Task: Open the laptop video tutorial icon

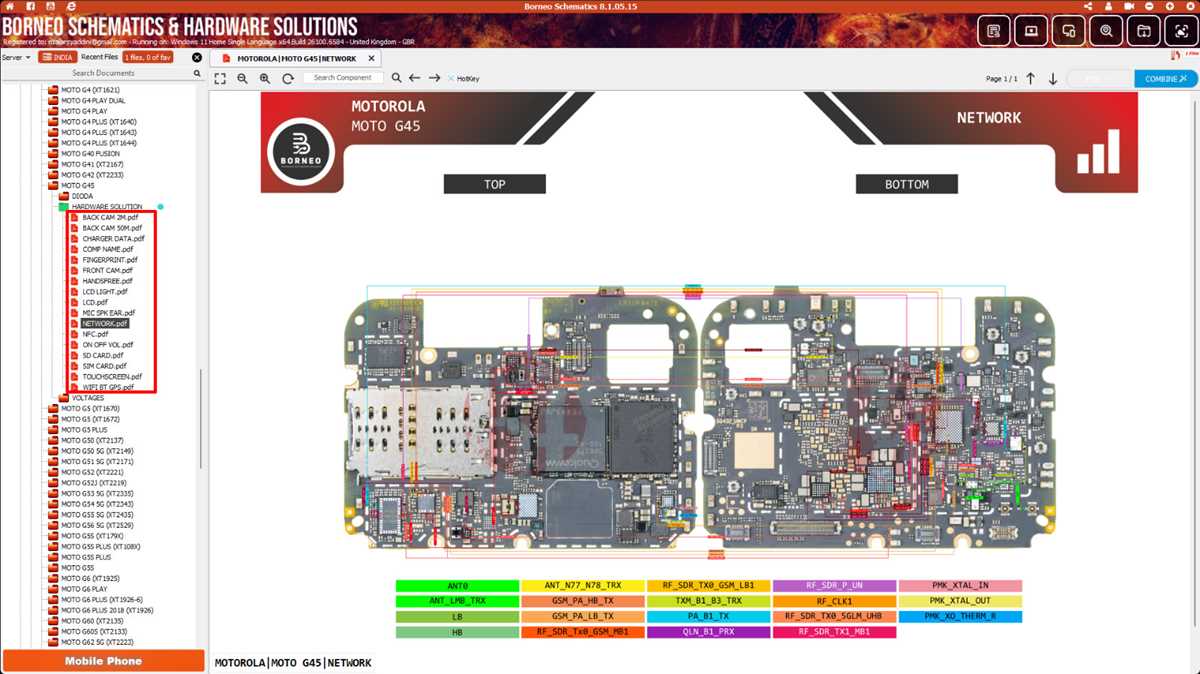Action: [1031, 31]
